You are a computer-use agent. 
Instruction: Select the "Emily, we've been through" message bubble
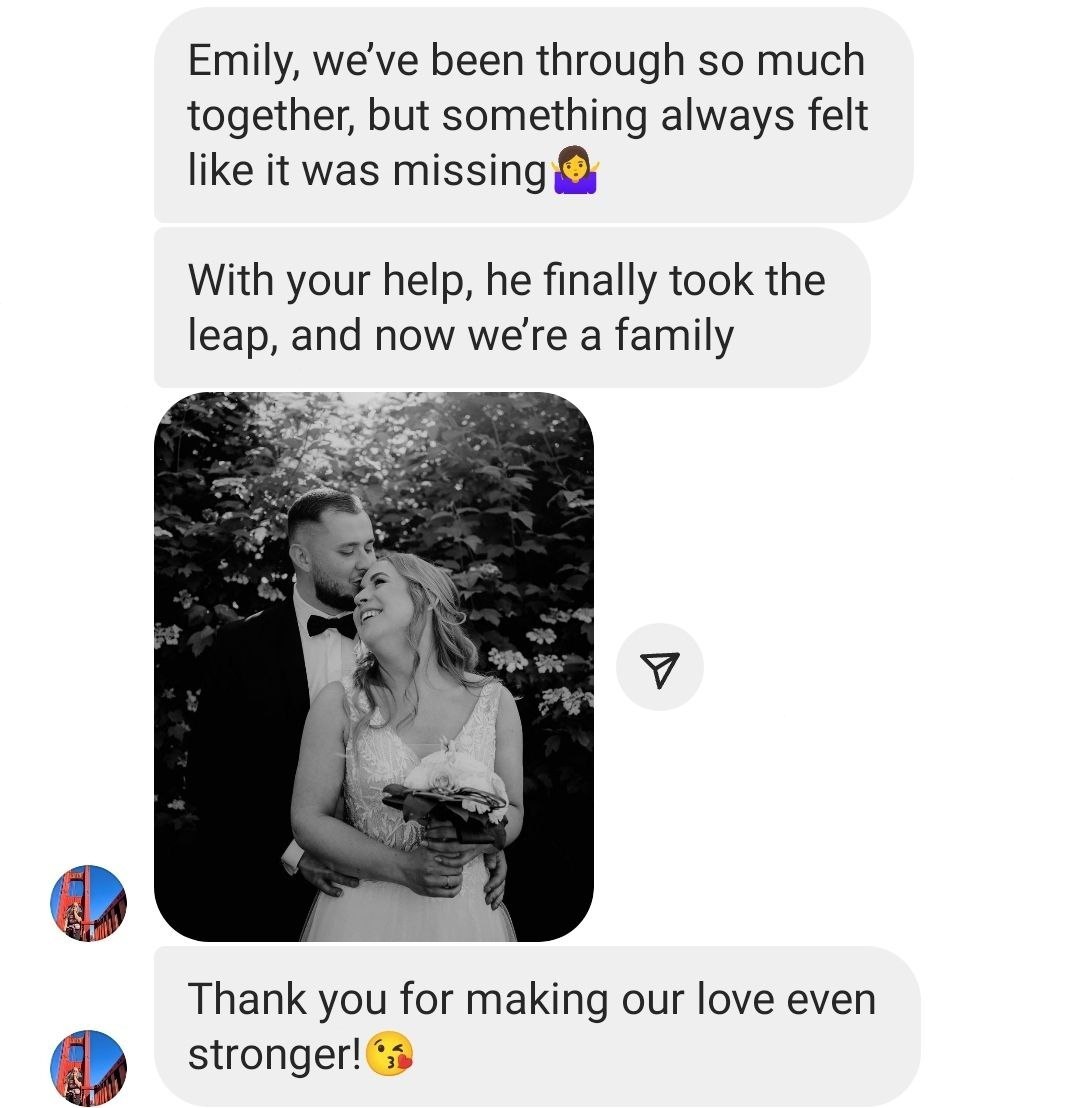(534, 114)
